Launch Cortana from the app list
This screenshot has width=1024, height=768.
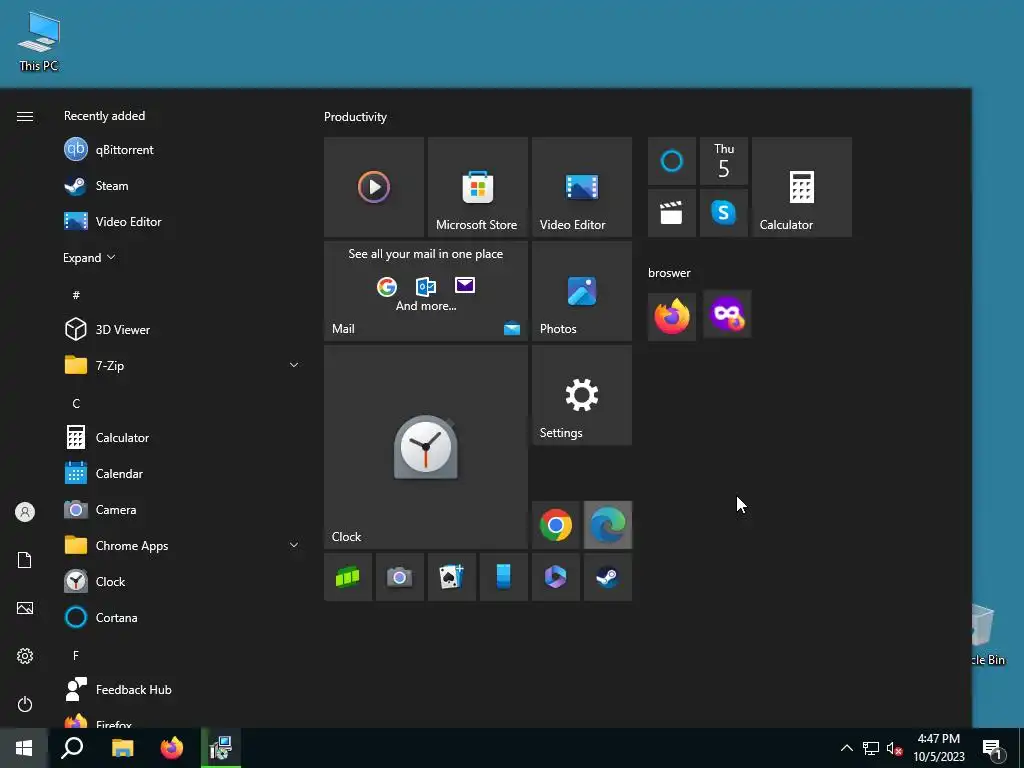click(180, 617)
